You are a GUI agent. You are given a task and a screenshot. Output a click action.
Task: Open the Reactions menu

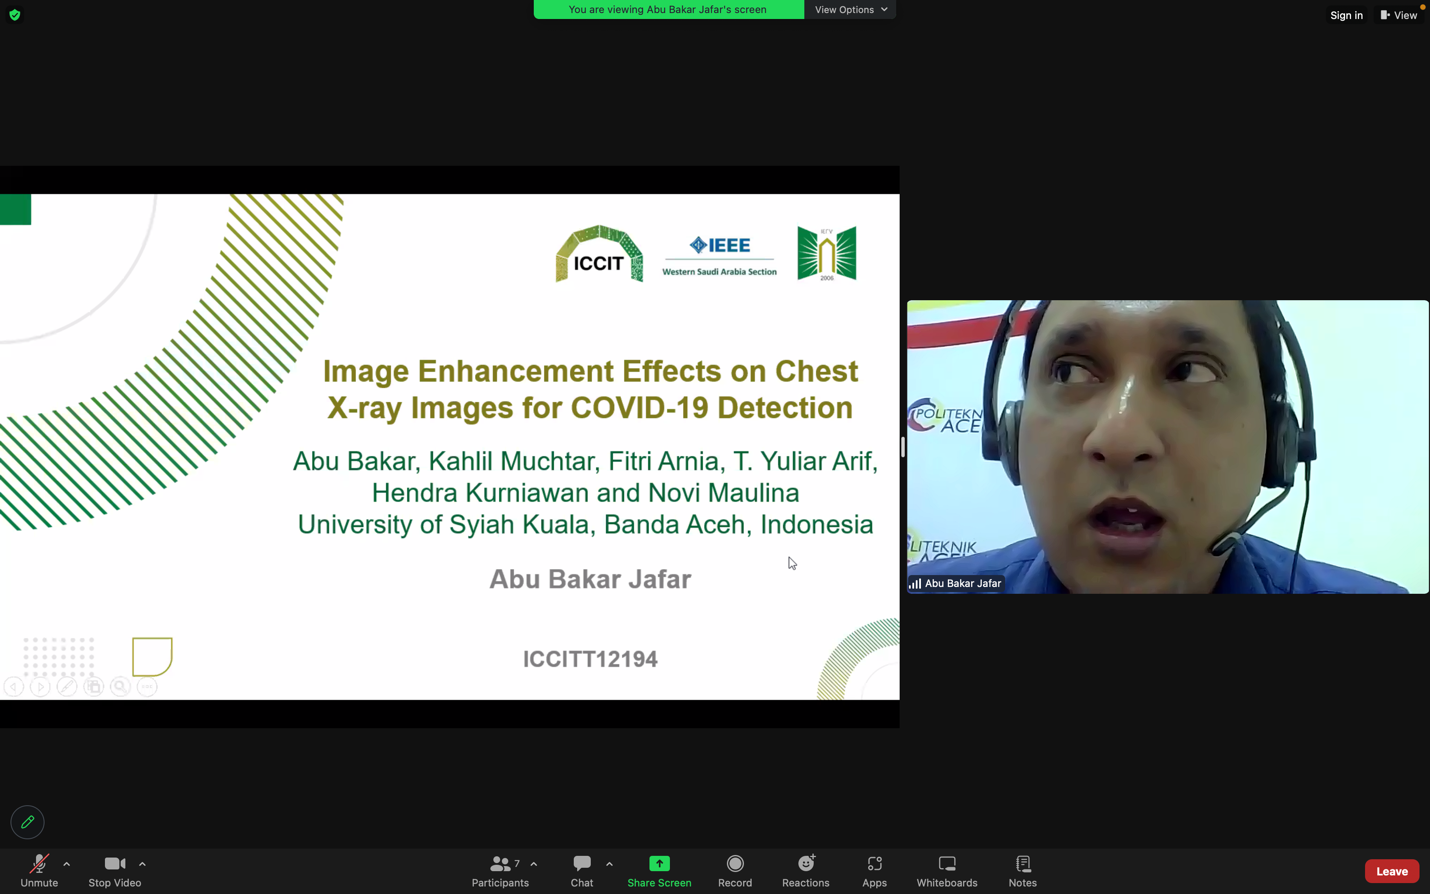coord(805,870)
